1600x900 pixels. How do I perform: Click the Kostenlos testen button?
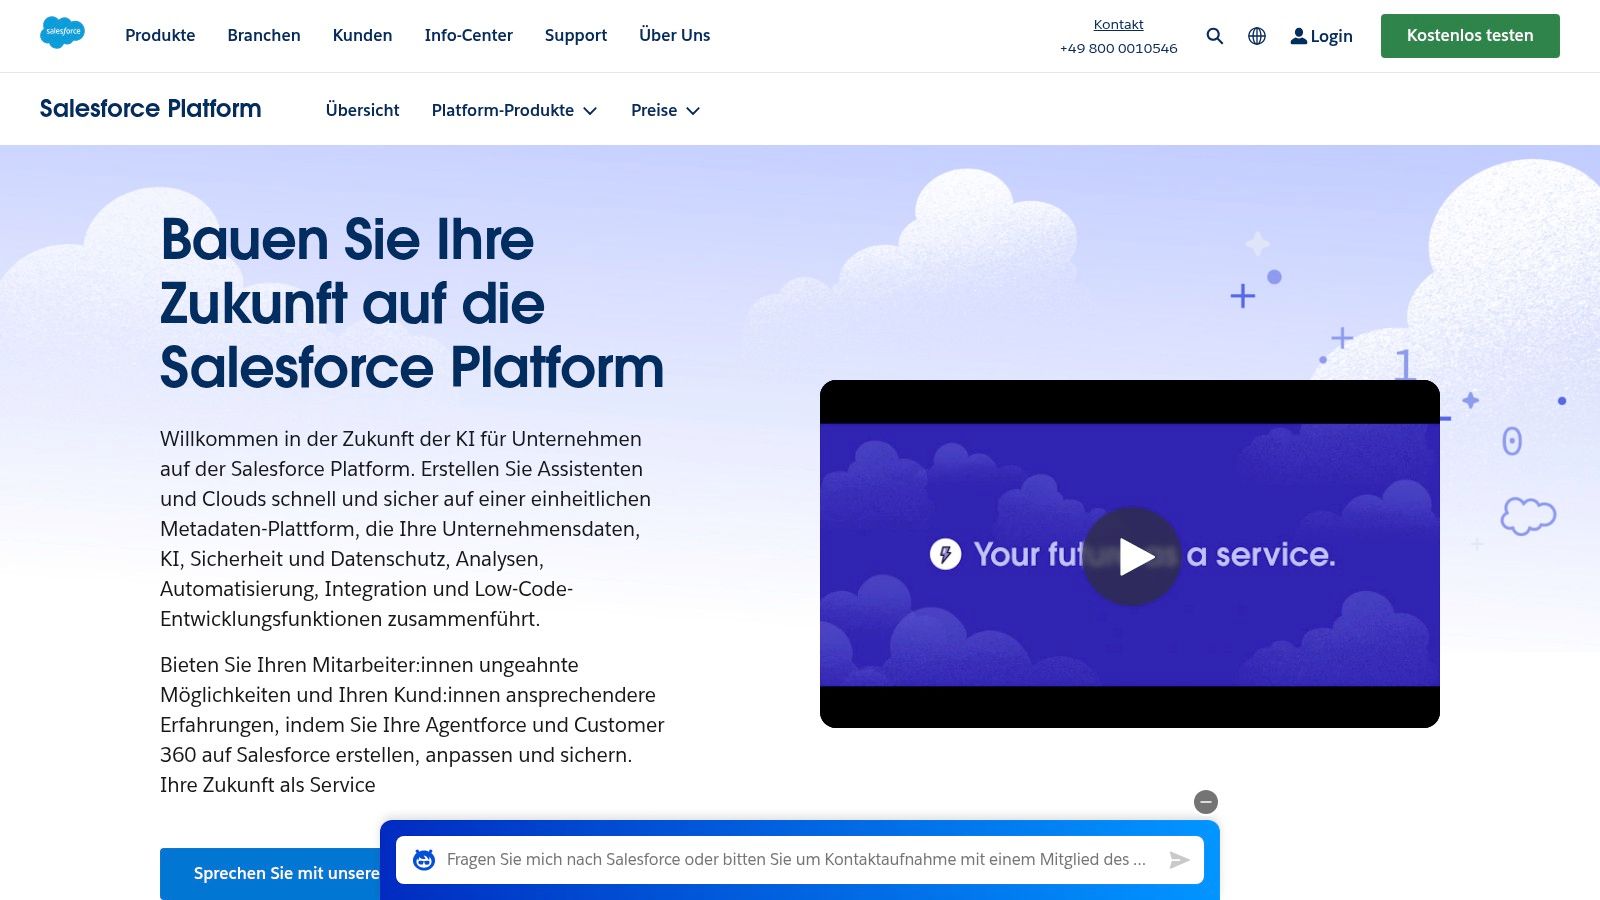click(x=1470, y=36)
